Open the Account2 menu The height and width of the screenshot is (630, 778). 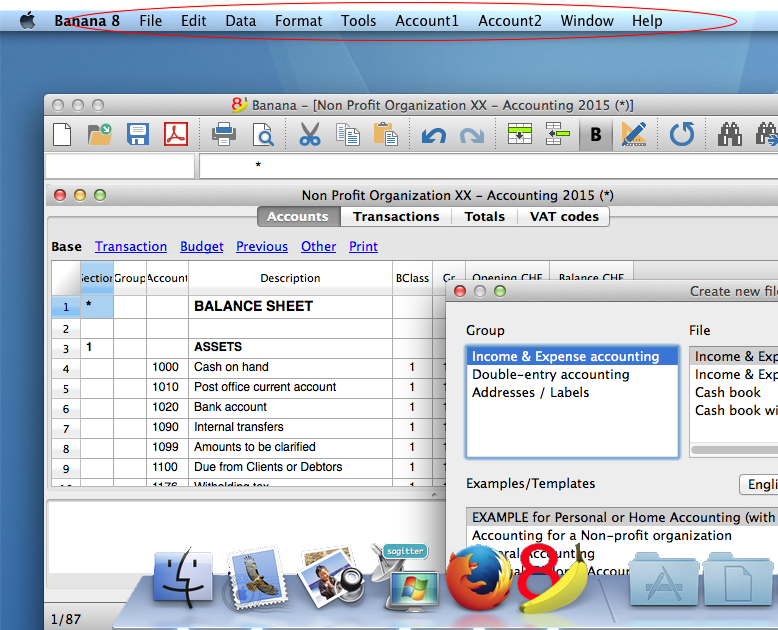pos(510,21)
